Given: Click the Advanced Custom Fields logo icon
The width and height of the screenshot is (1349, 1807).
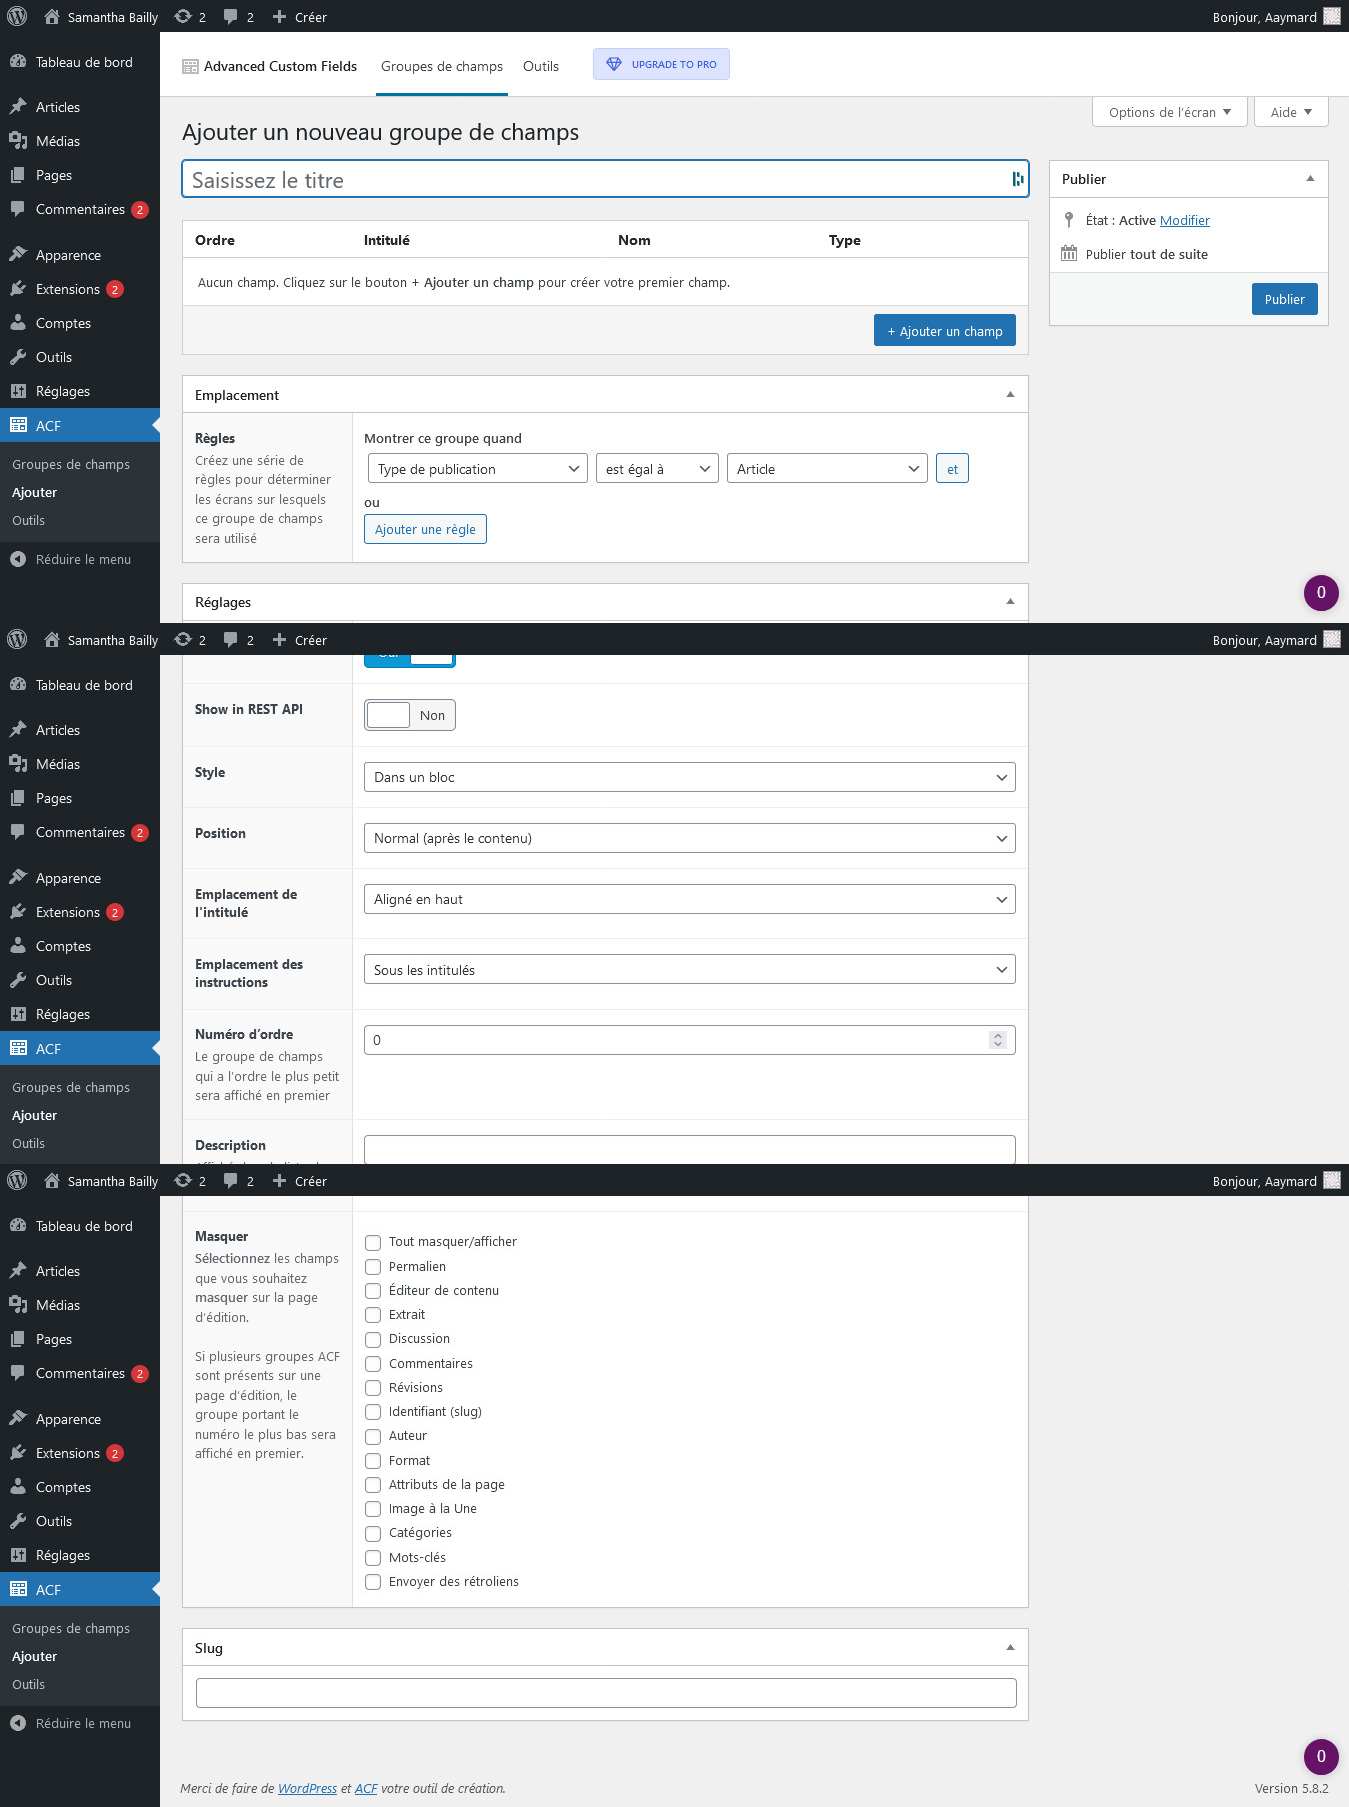Looking at the screenshot, I should point(190,67).
